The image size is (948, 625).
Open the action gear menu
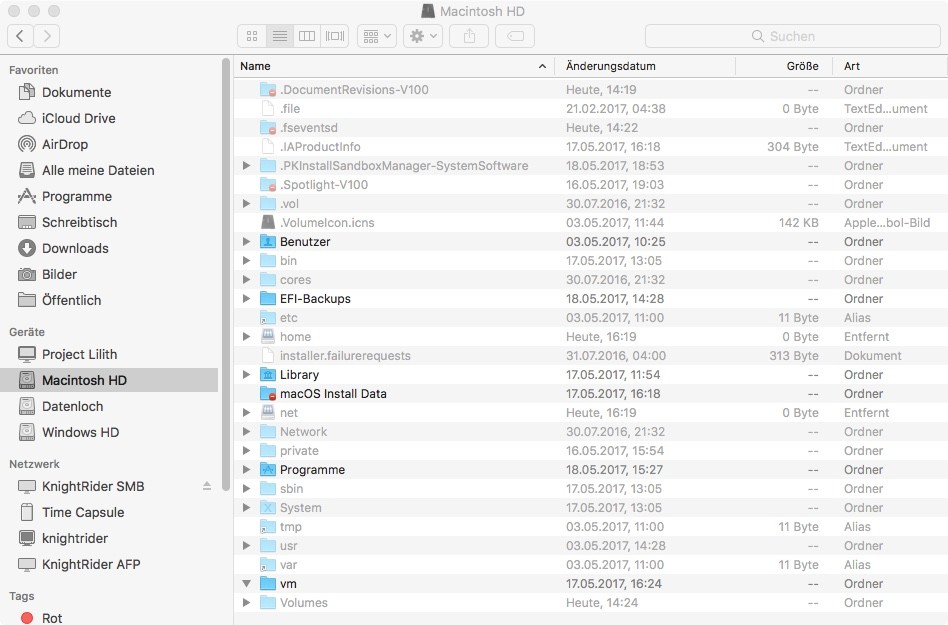coord(423,36)
